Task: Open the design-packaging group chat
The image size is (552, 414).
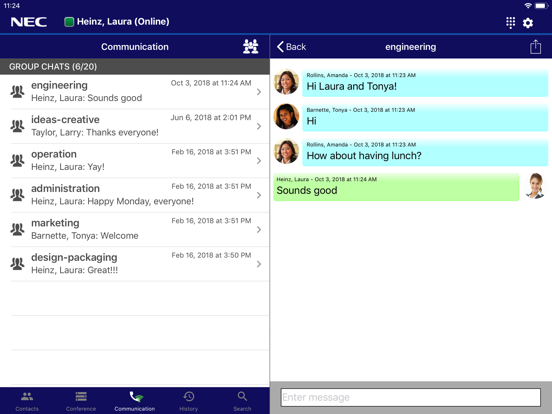Action: point(135,264)
